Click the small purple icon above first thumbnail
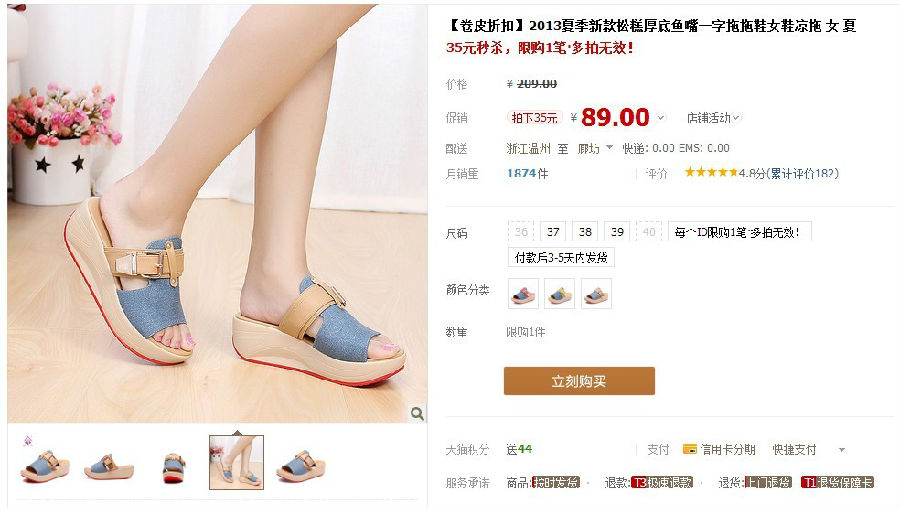 tap(28, 441)
